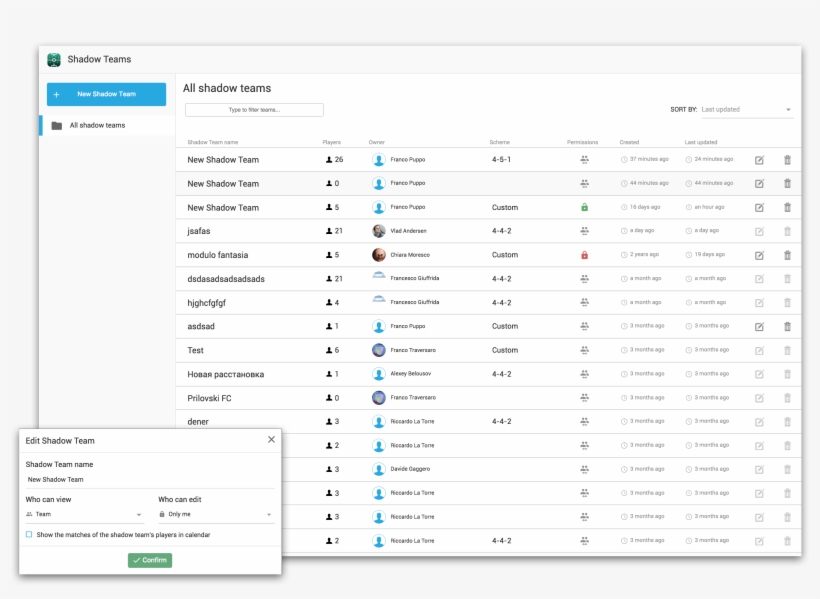Click Vlad Andersen's avatar
820x599 pixels.
tap(379, 231)
